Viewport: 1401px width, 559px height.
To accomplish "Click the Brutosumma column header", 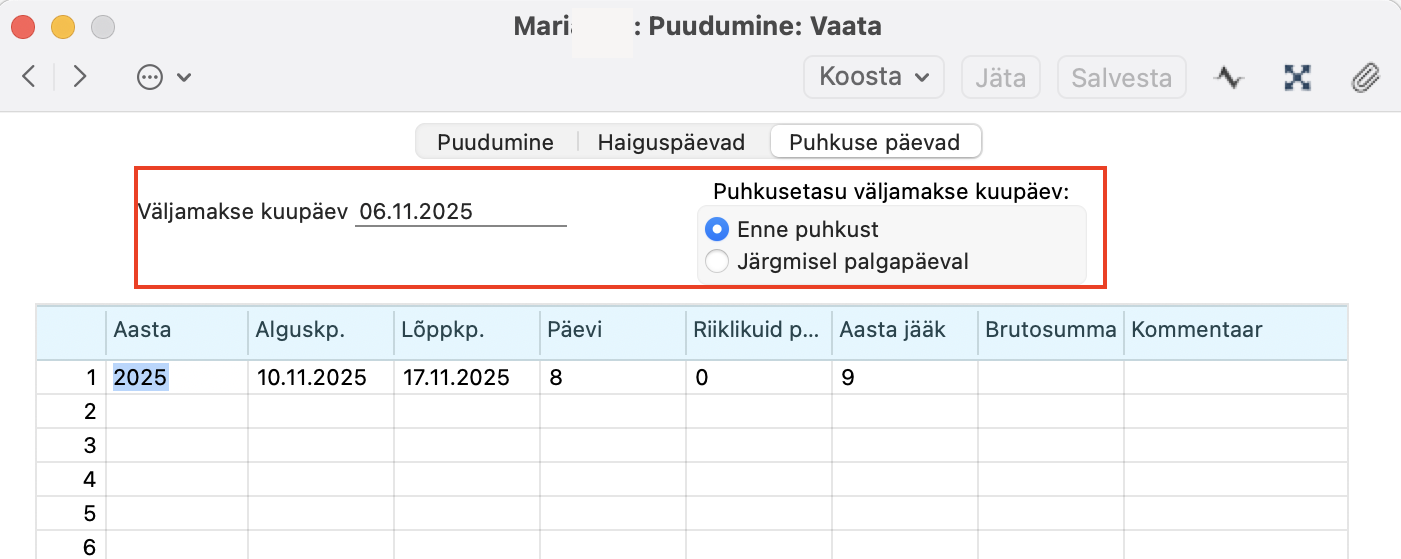I will click(x=1050, y=330).
